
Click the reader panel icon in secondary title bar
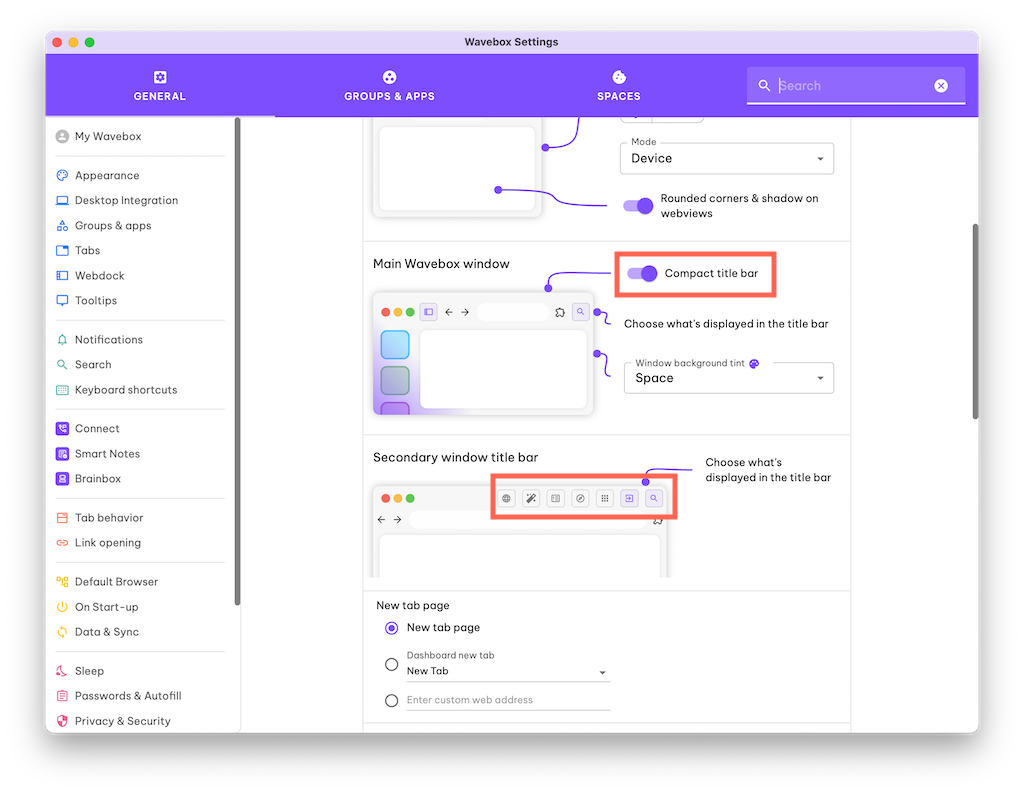point(555,498)
